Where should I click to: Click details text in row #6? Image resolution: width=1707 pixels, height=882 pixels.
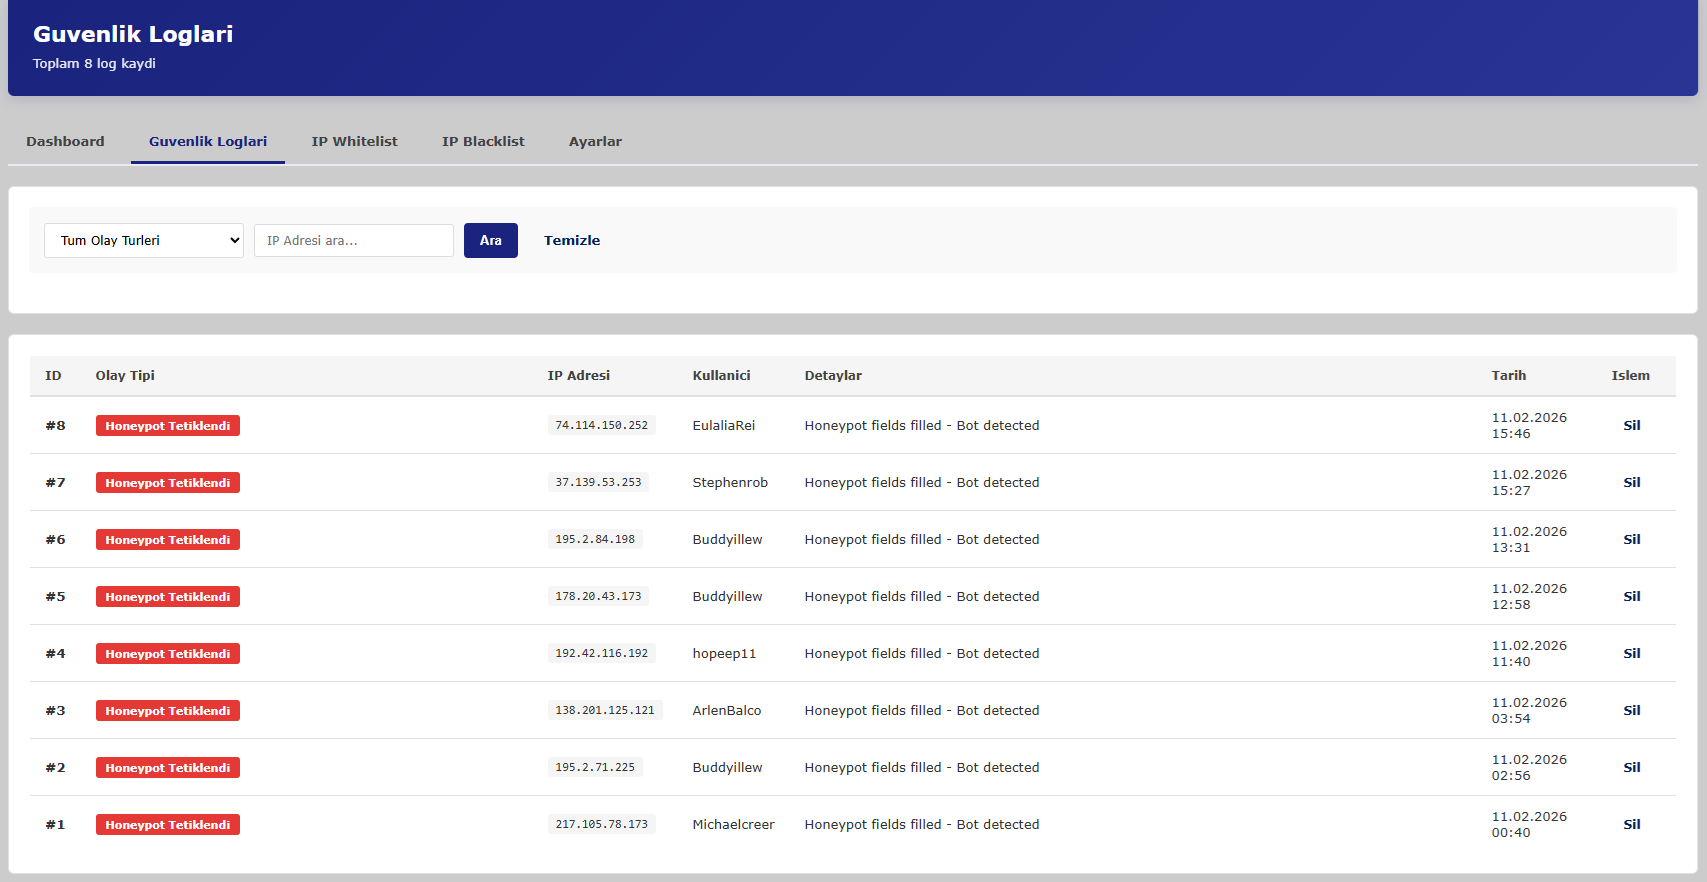click(922, 539)
